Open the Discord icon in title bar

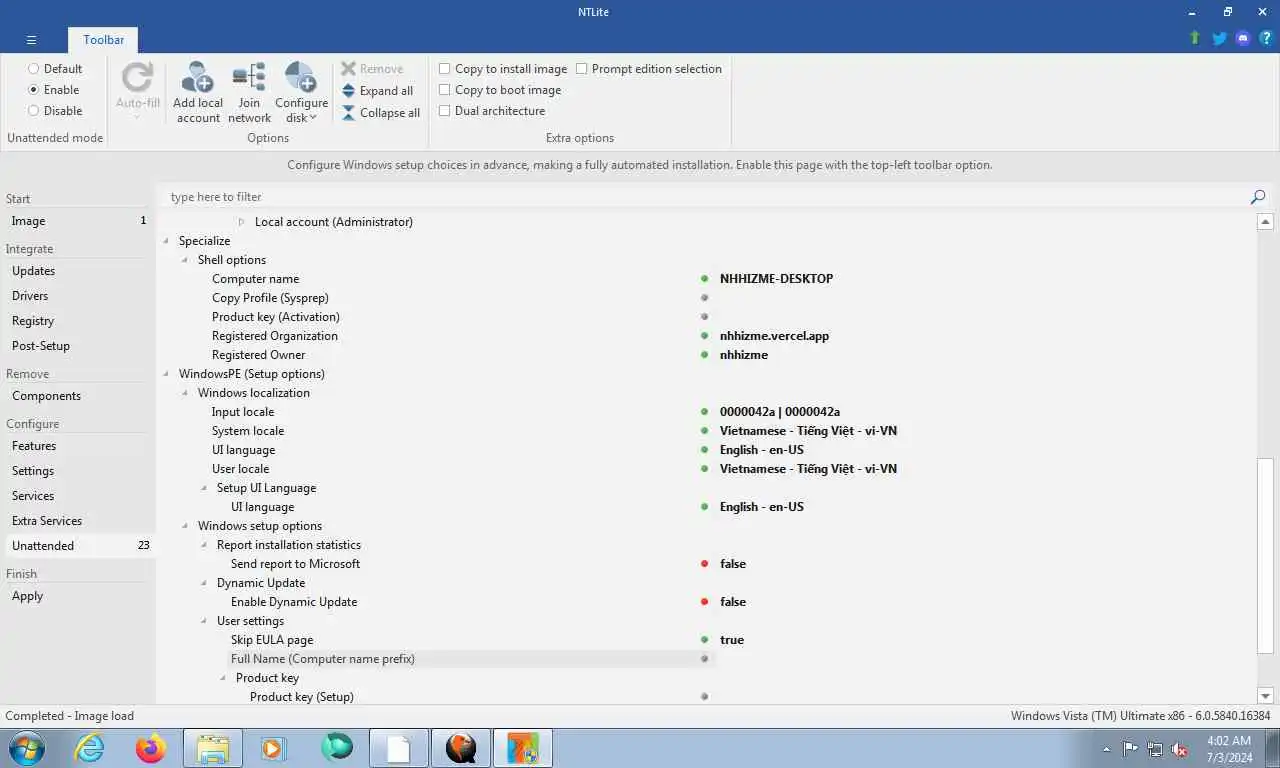point(1243,38)
